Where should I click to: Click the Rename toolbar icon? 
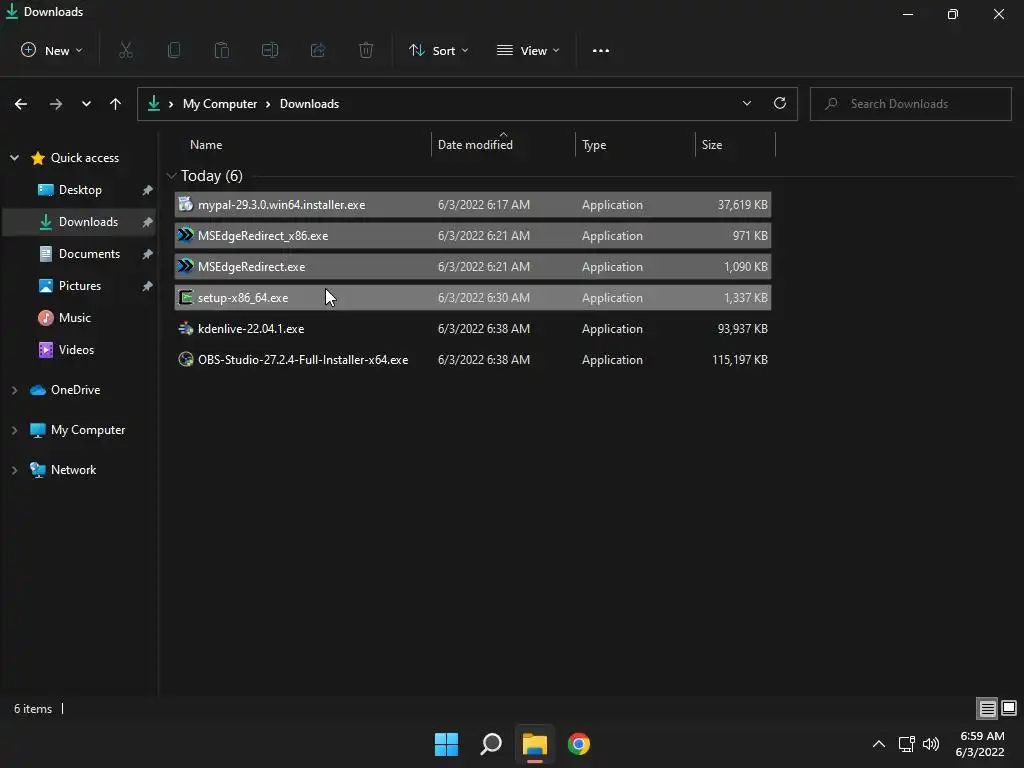270,50
